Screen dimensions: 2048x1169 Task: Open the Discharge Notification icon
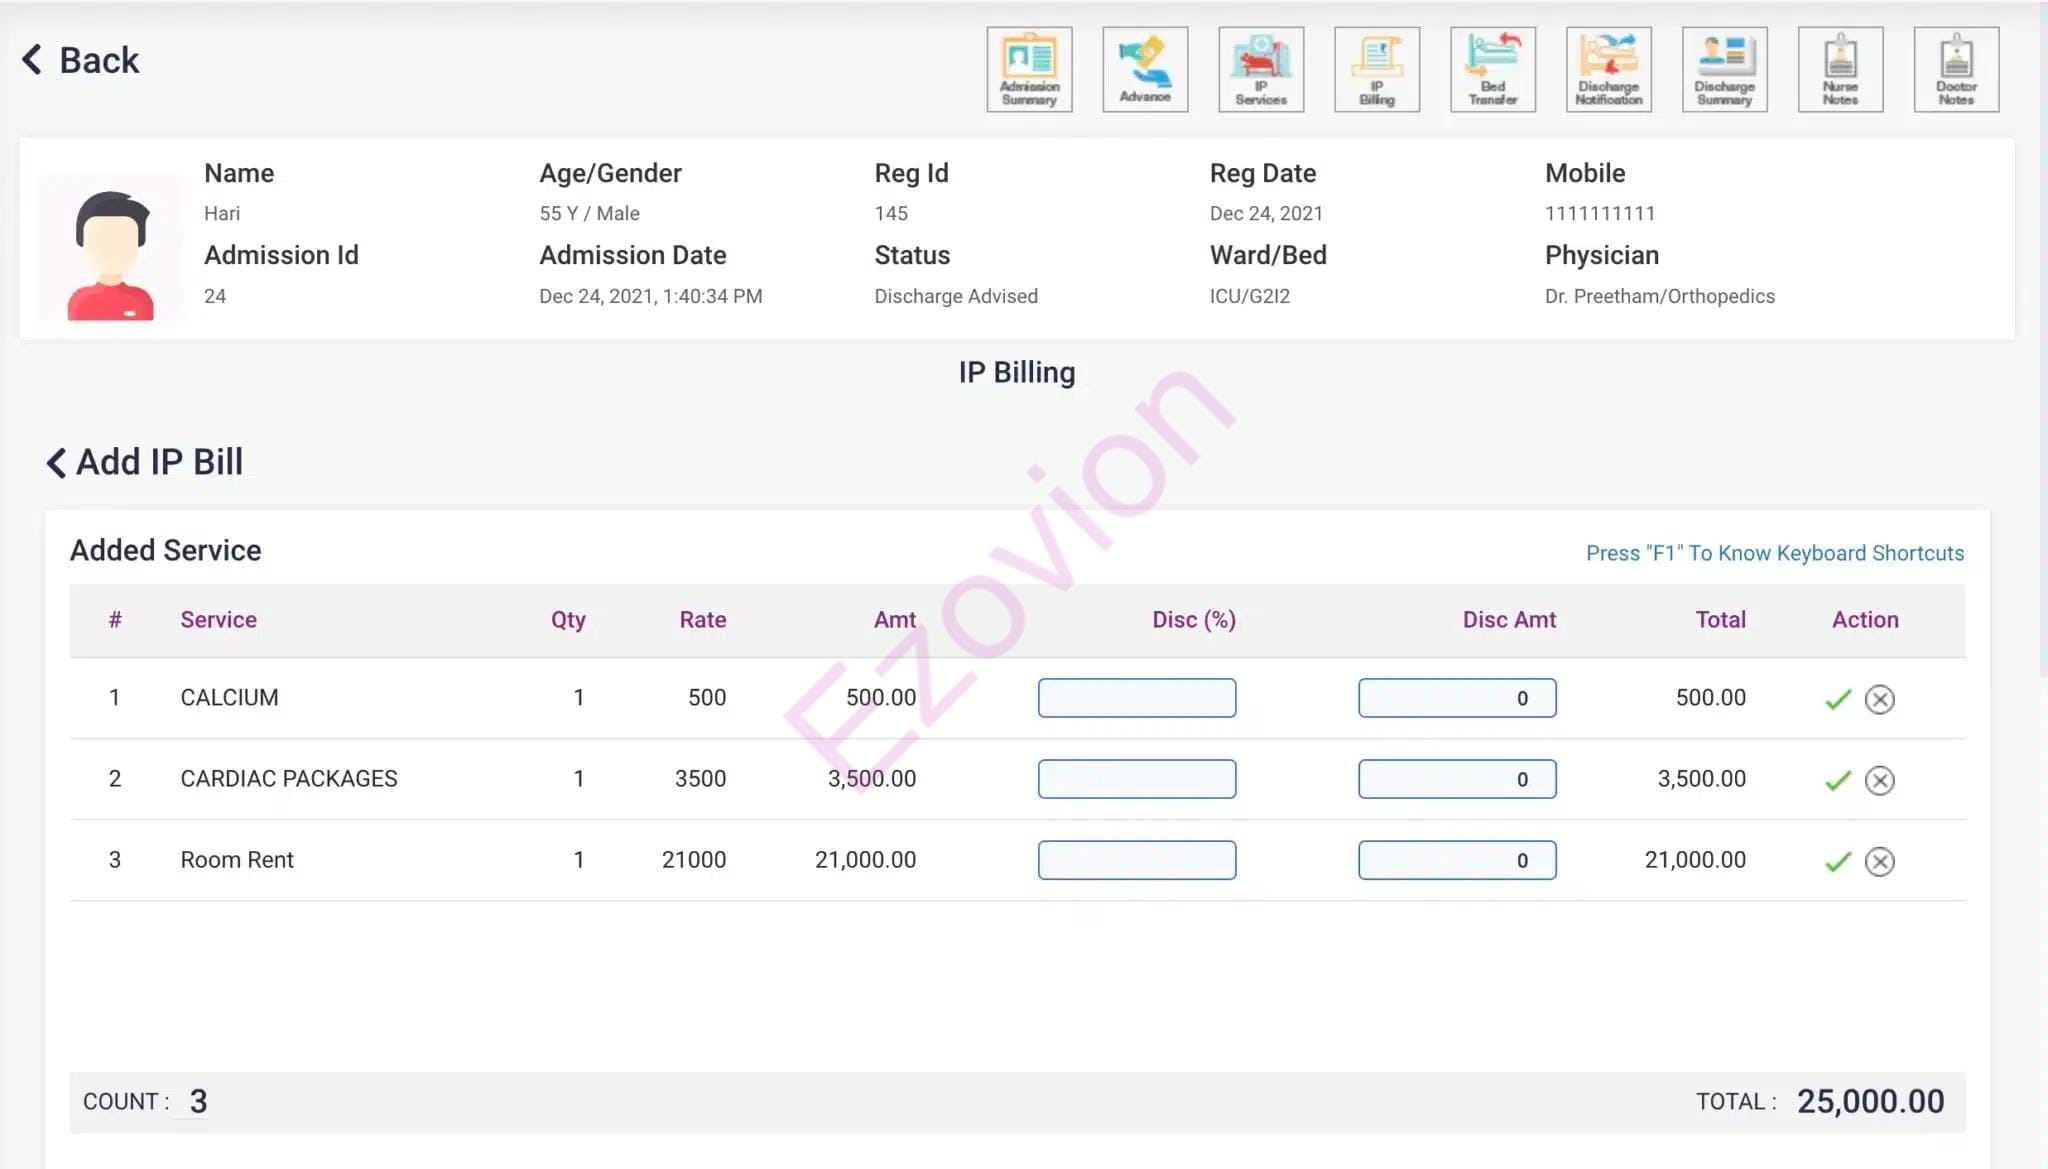point(1609,69)
